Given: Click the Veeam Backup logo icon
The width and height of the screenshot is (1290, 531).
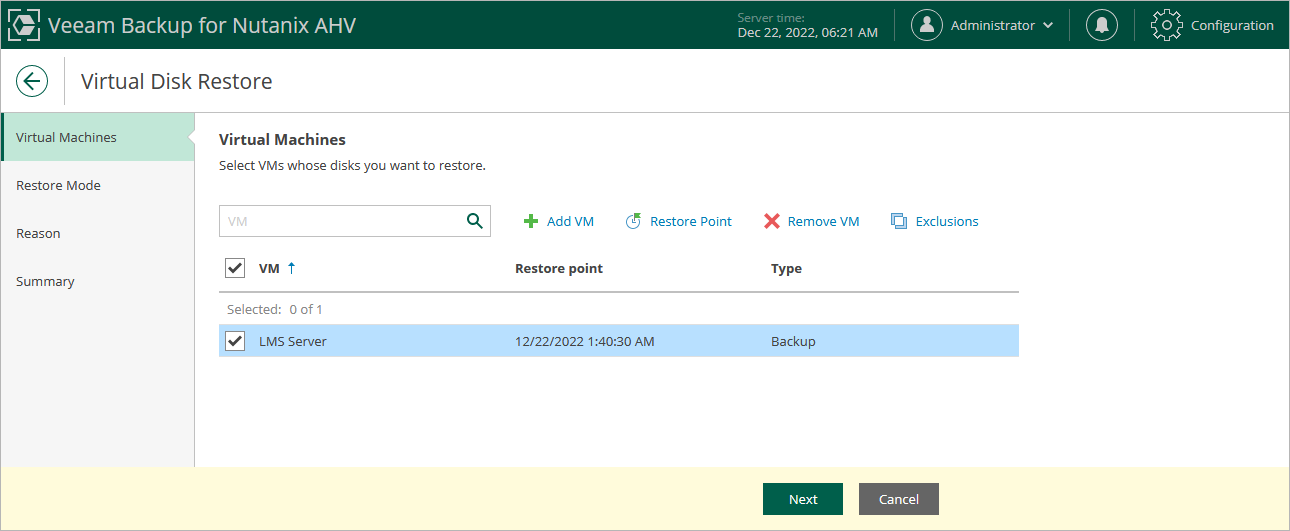Looking at the screenshot, I should (24, 25).
